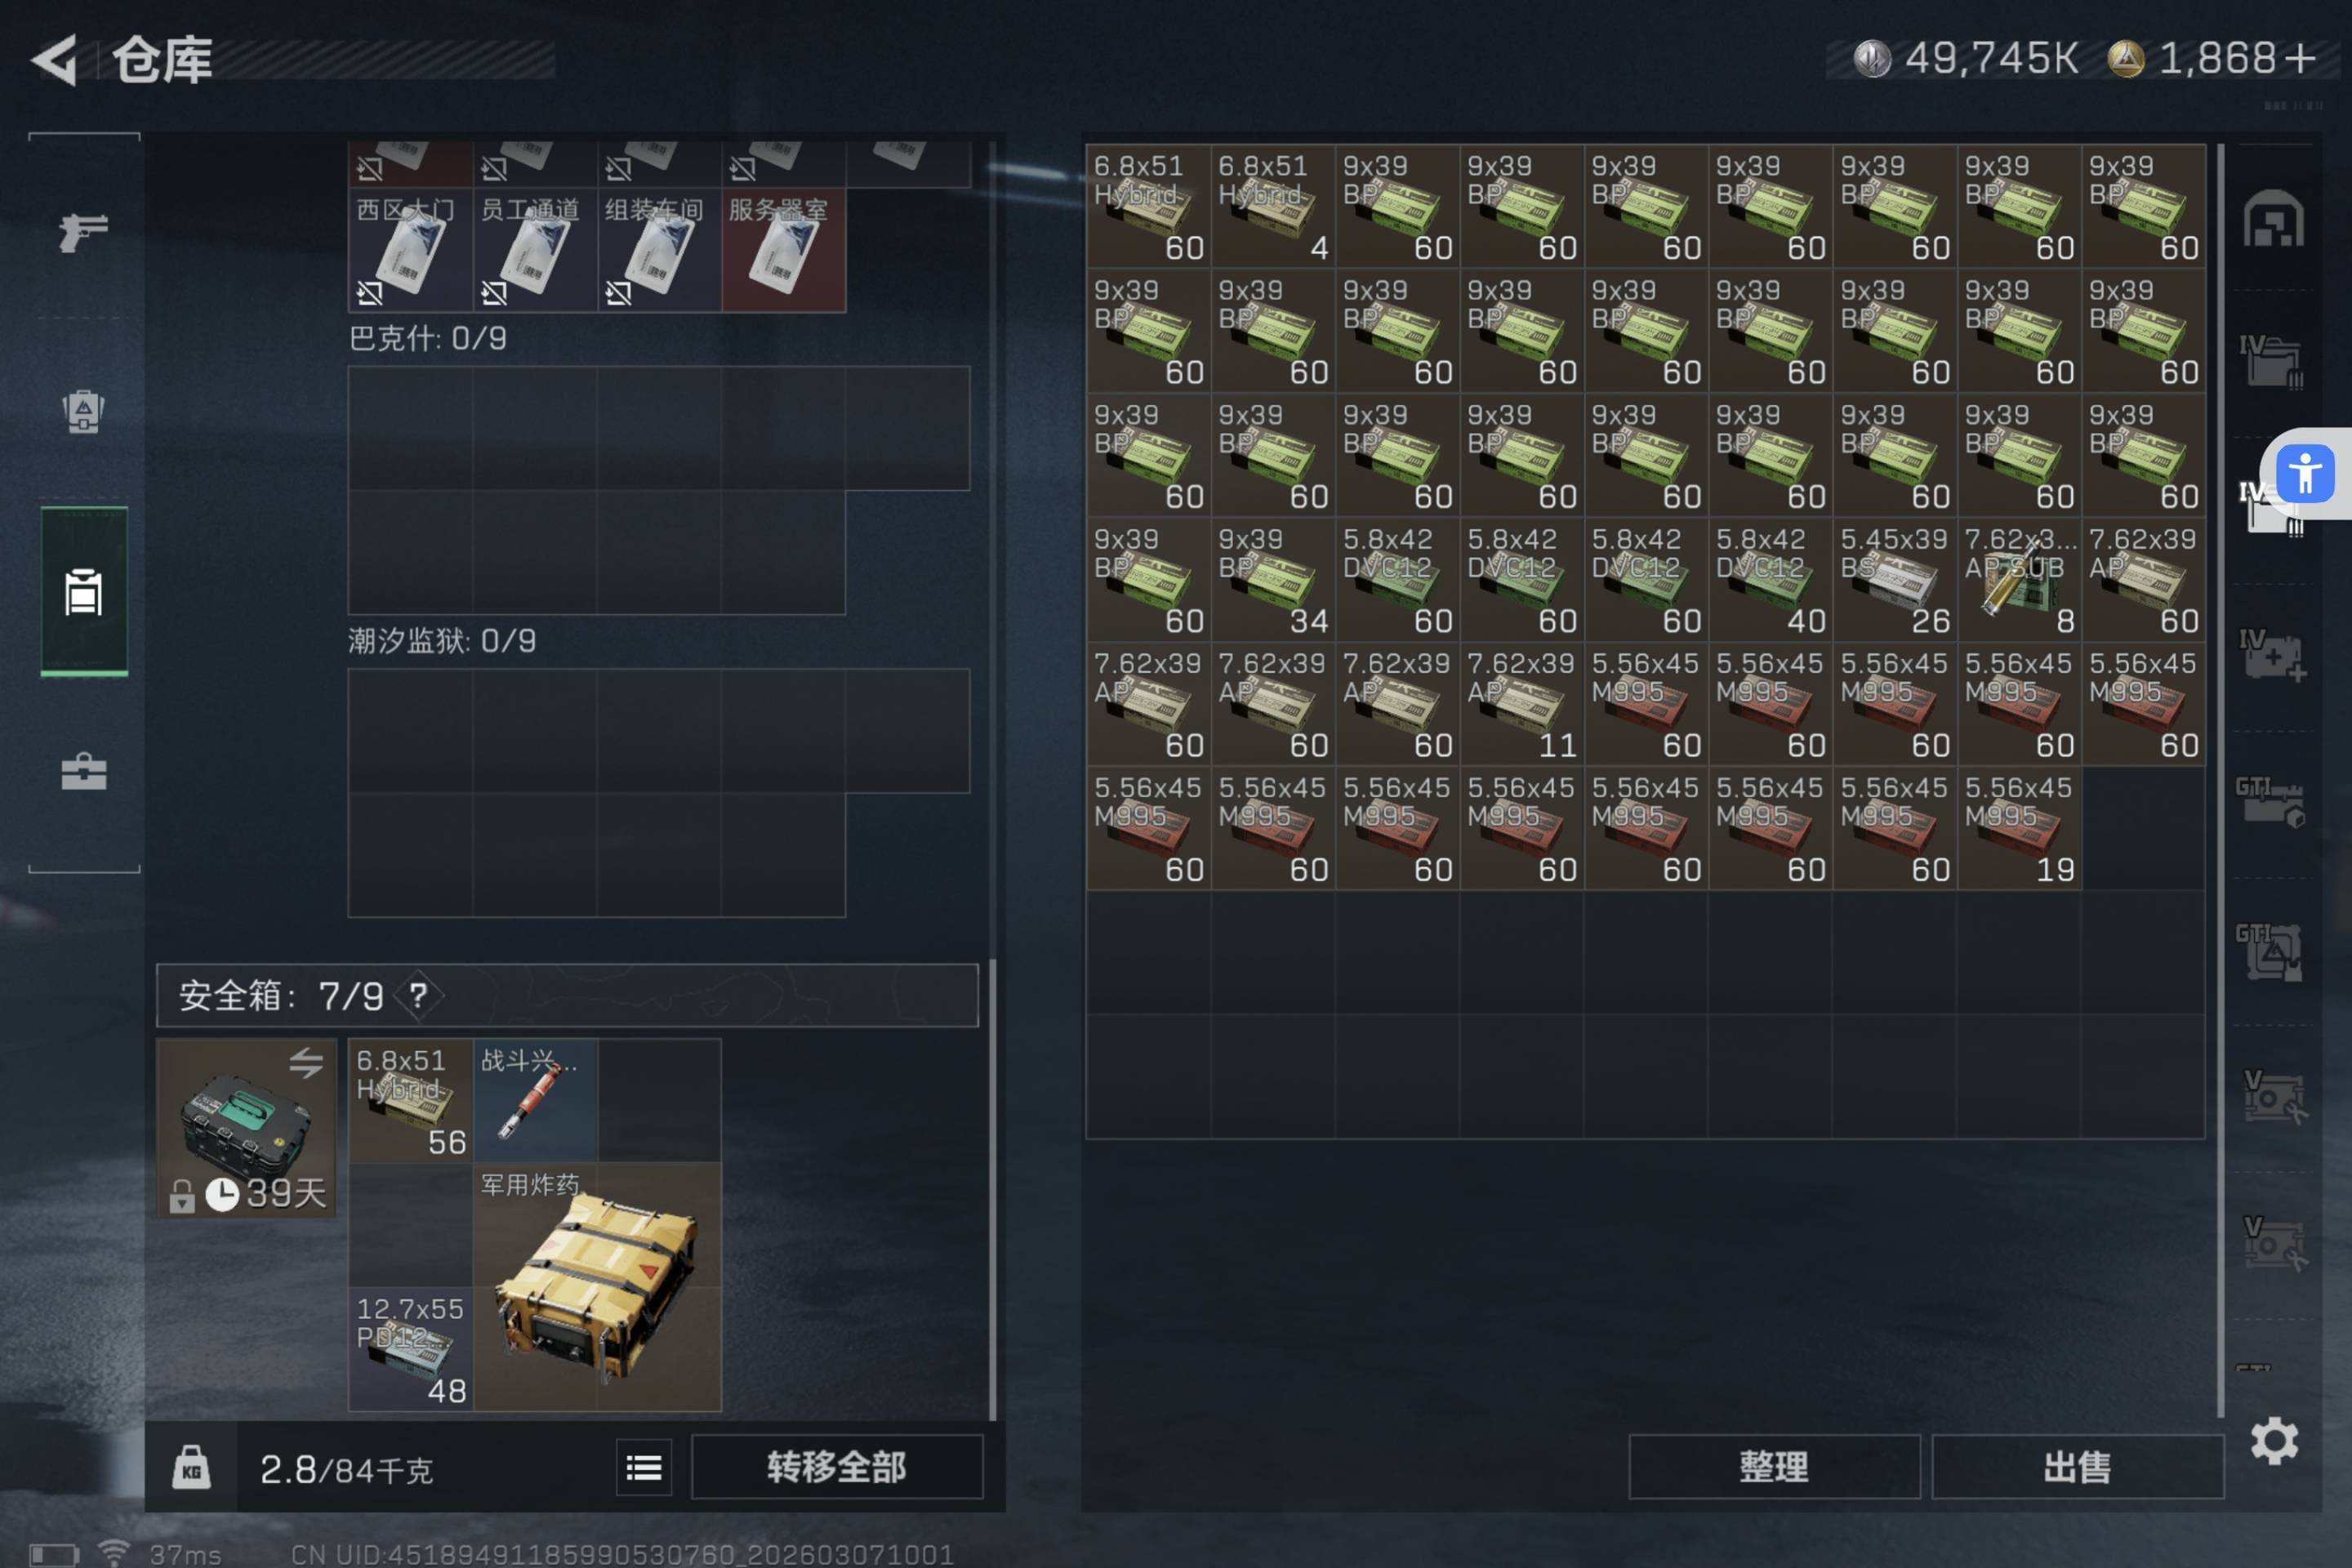Select the briefcase category in left sidebar
The height and width of the screenshot is (1568, 2352).
point(84,771)
